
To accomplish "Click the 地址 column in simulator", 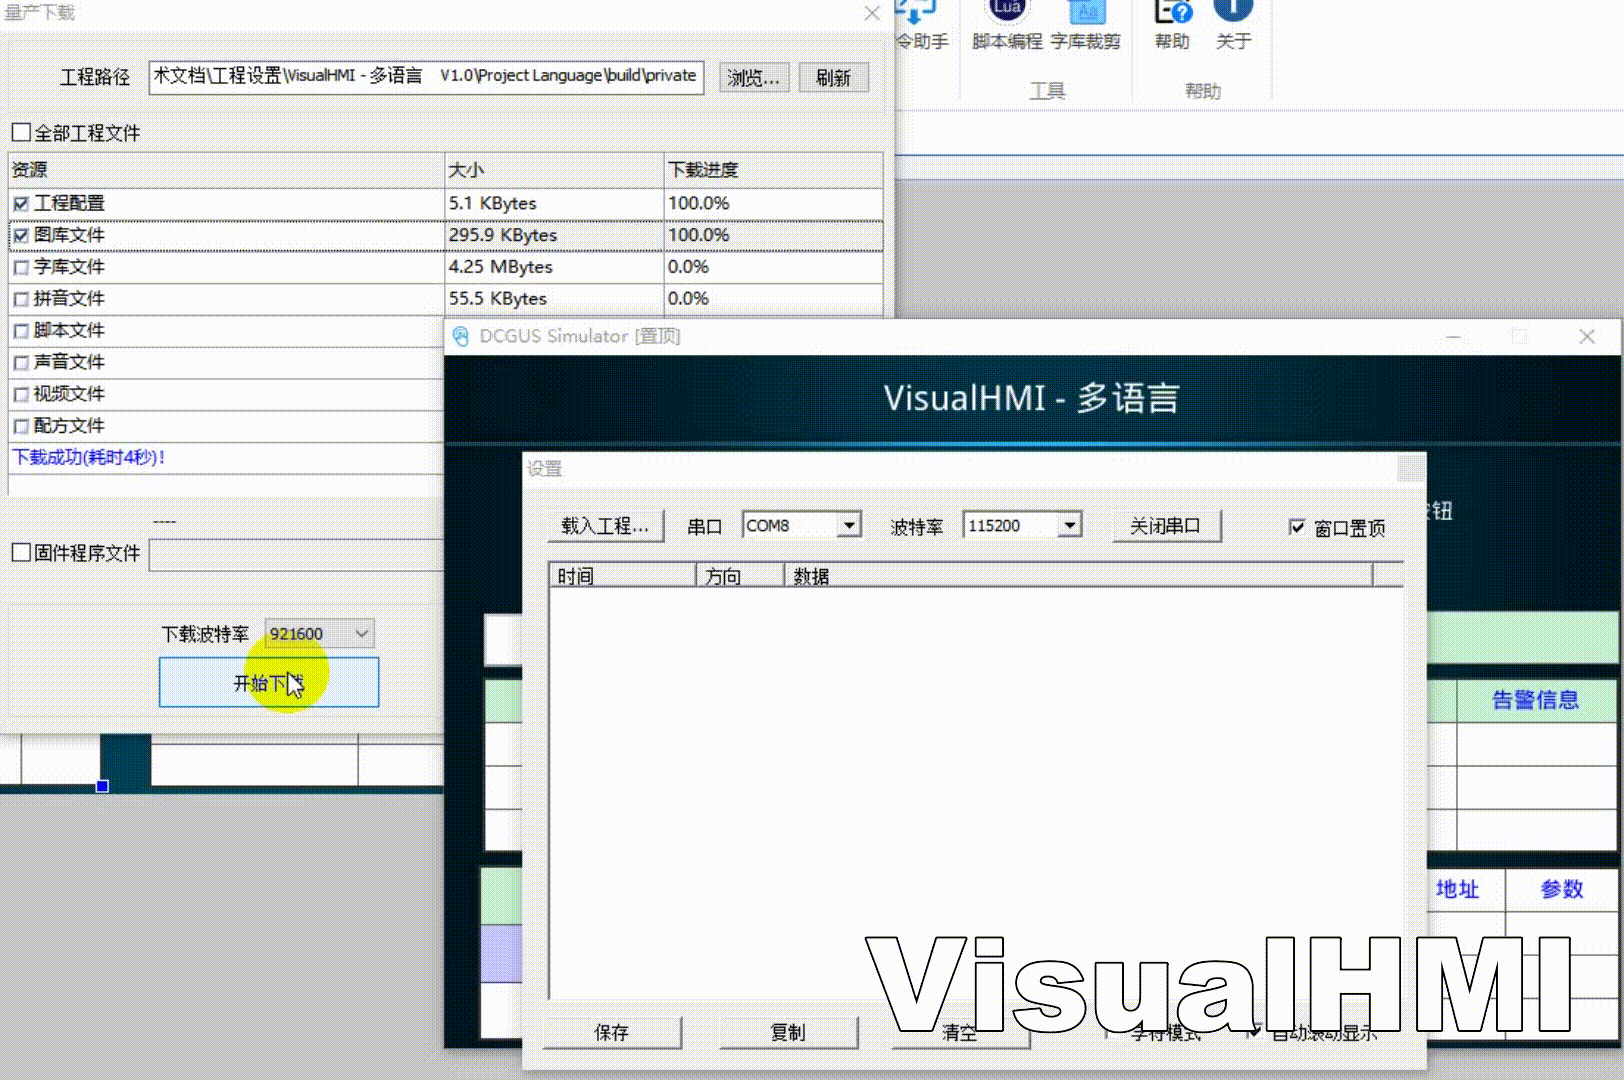I will pyautogui.click(x=1457, y=889).
